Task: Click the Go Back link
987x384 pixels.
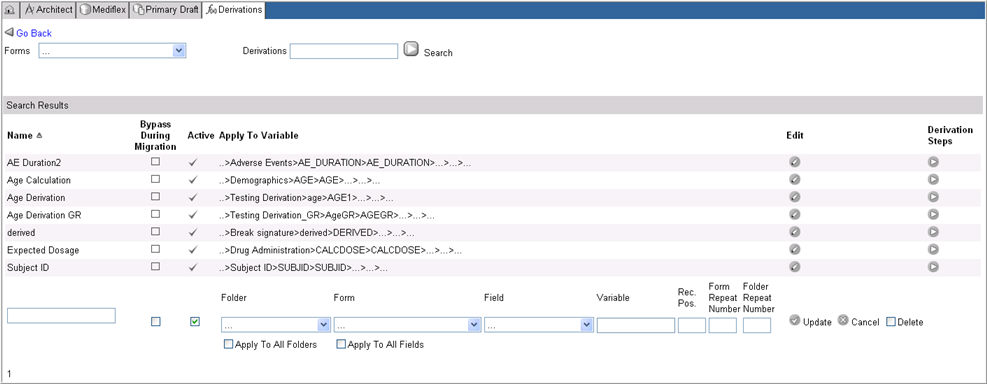Action: click(34, 33)
